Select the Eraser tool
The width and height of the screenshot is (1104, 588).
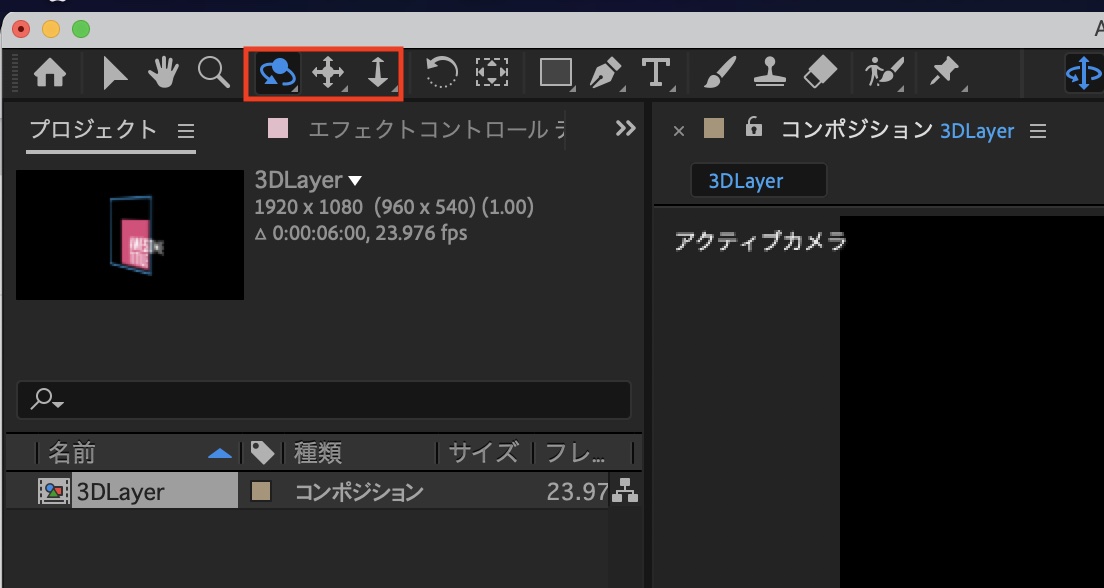pyautogui.click(x=820, y=73)
